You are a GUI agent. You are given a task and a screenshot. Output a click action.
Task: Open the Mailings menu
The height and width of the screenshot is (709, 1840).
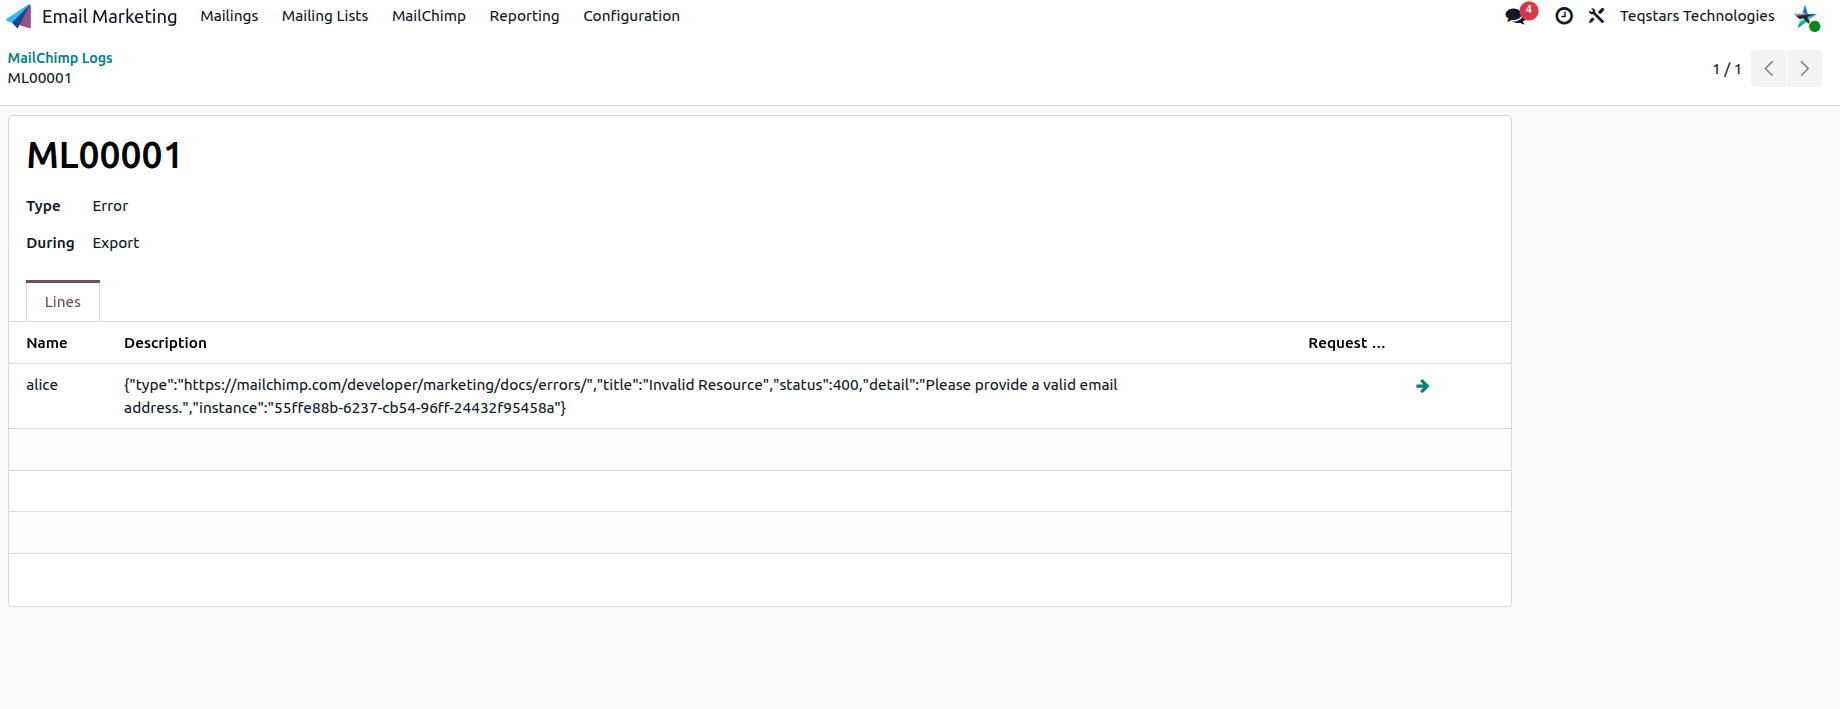229,16
